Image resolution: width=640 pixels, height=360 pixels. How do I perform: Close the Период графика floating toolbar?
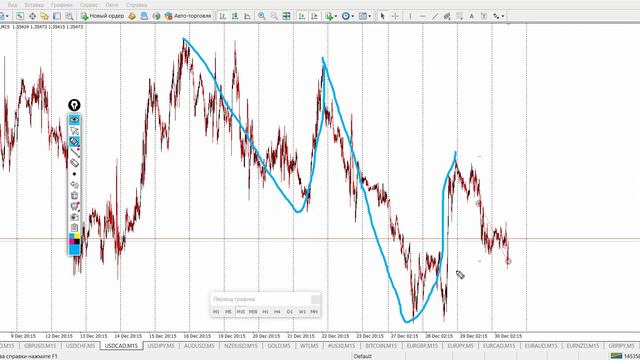tap(316, 300)
